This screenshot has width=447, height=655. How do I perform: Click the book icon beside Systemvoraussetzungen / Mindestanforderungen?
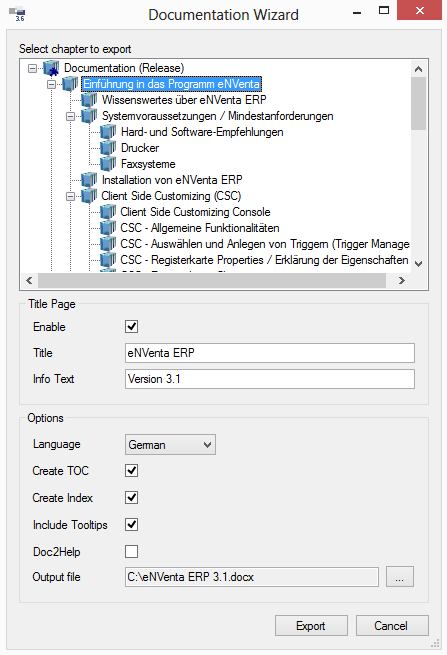(x=89, y=116)
